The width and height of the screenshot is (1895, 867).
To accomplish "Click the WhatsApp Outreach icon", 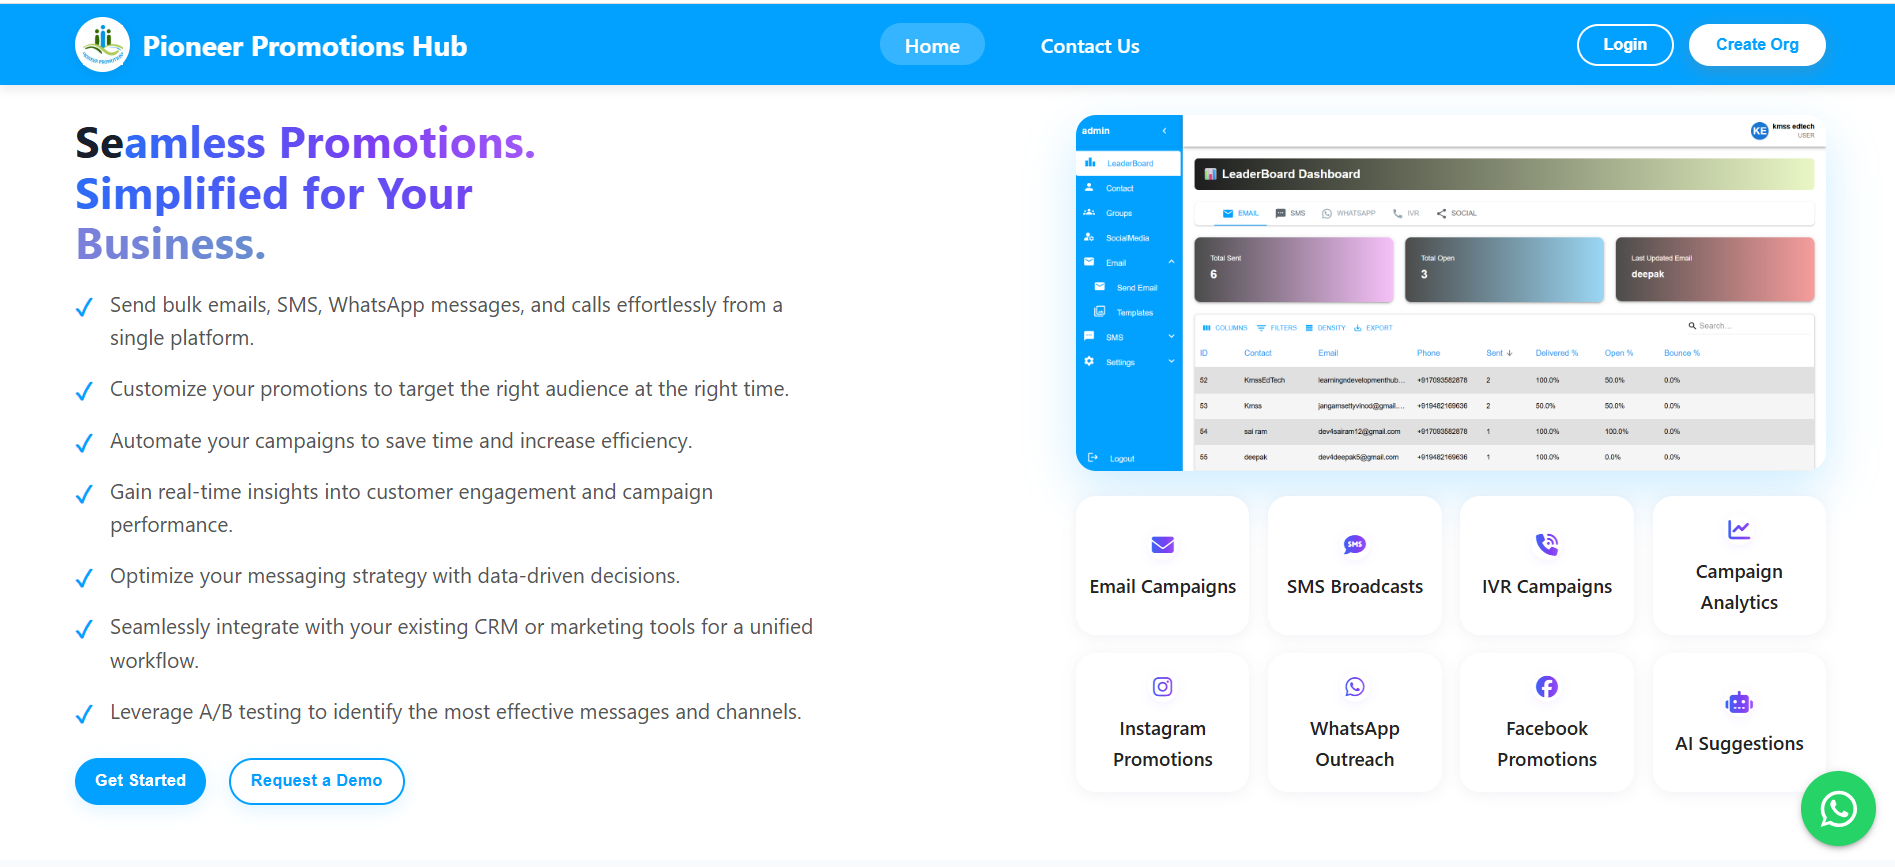I will (x=1354, y=687).
